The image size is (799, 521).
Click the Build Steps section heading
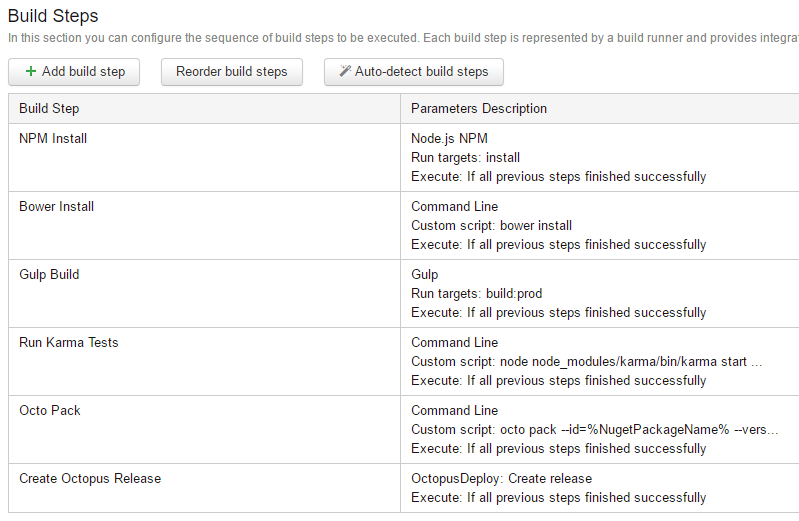click(53, 16)
